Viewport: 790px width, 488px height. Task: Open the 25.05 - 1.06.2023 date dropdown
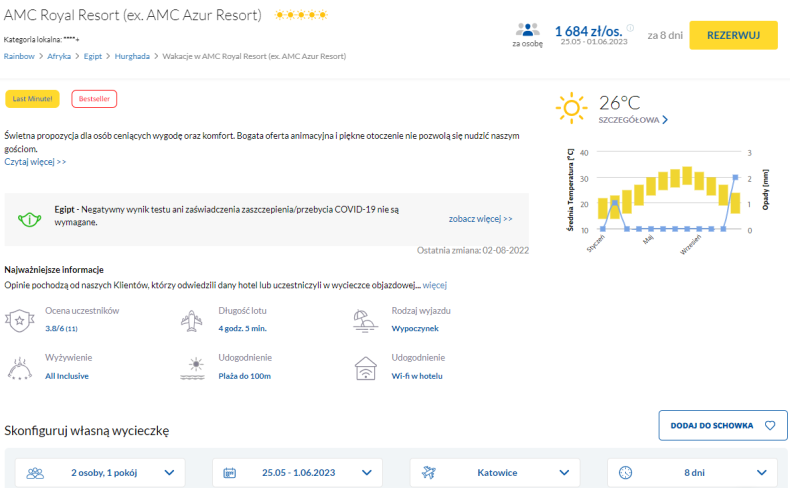(x=297, y=472)
